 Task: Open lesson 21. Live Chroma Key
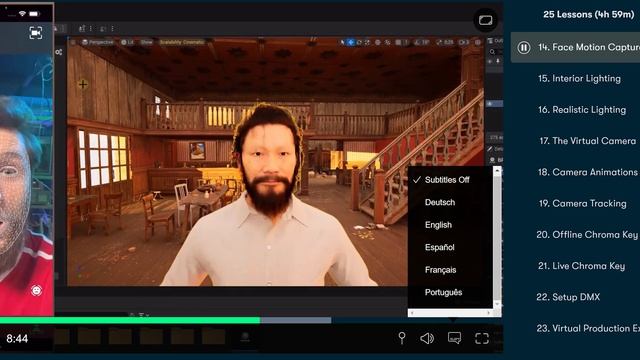pyautogui.click(x=581, y=266)
